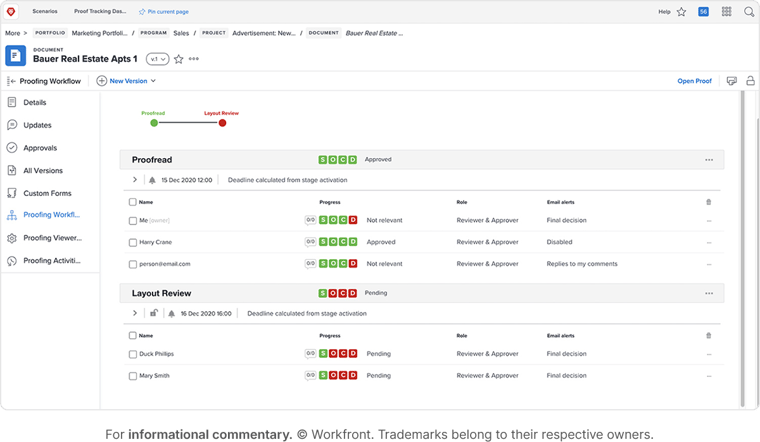Click Final decision alert for Duck Phillips
Screen dimensions: 760x442
(567, 354)
